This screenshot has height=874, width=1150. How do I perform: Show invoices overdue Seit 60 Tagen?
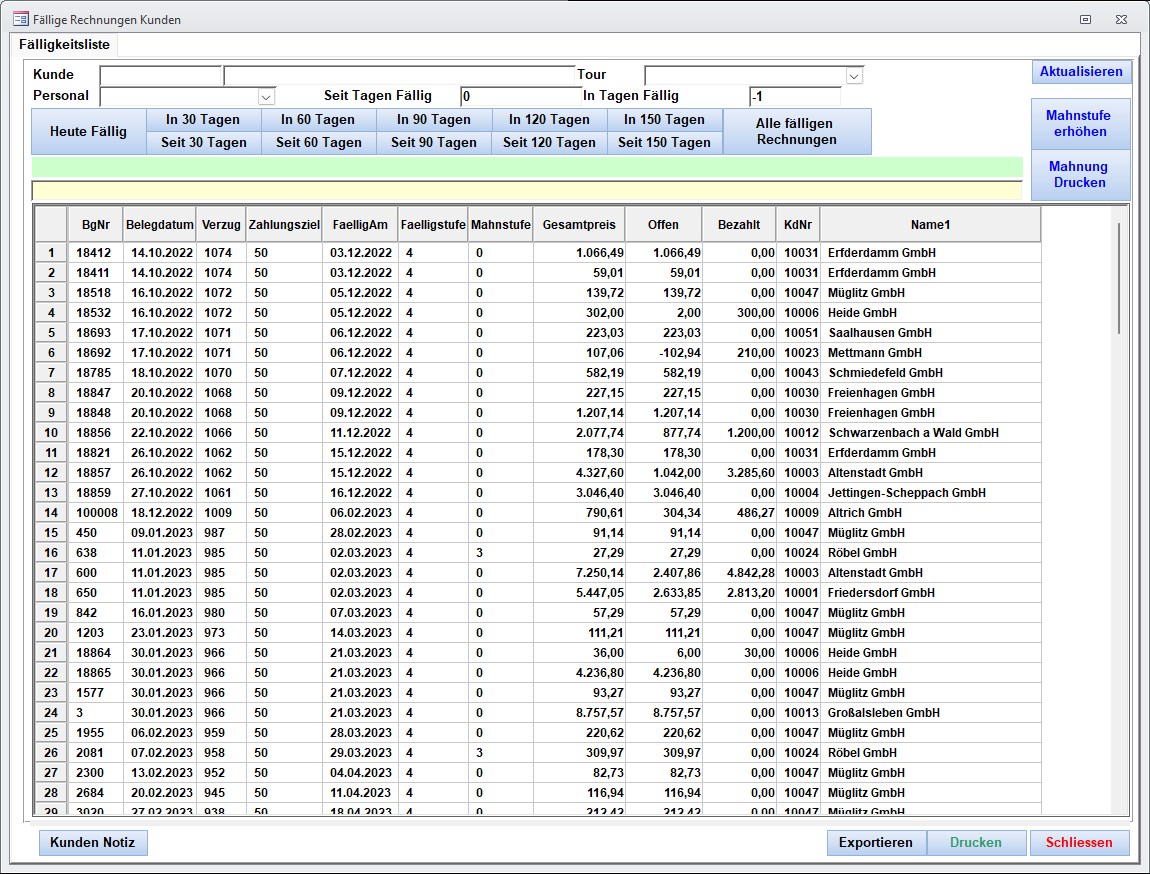click(319, 142)
